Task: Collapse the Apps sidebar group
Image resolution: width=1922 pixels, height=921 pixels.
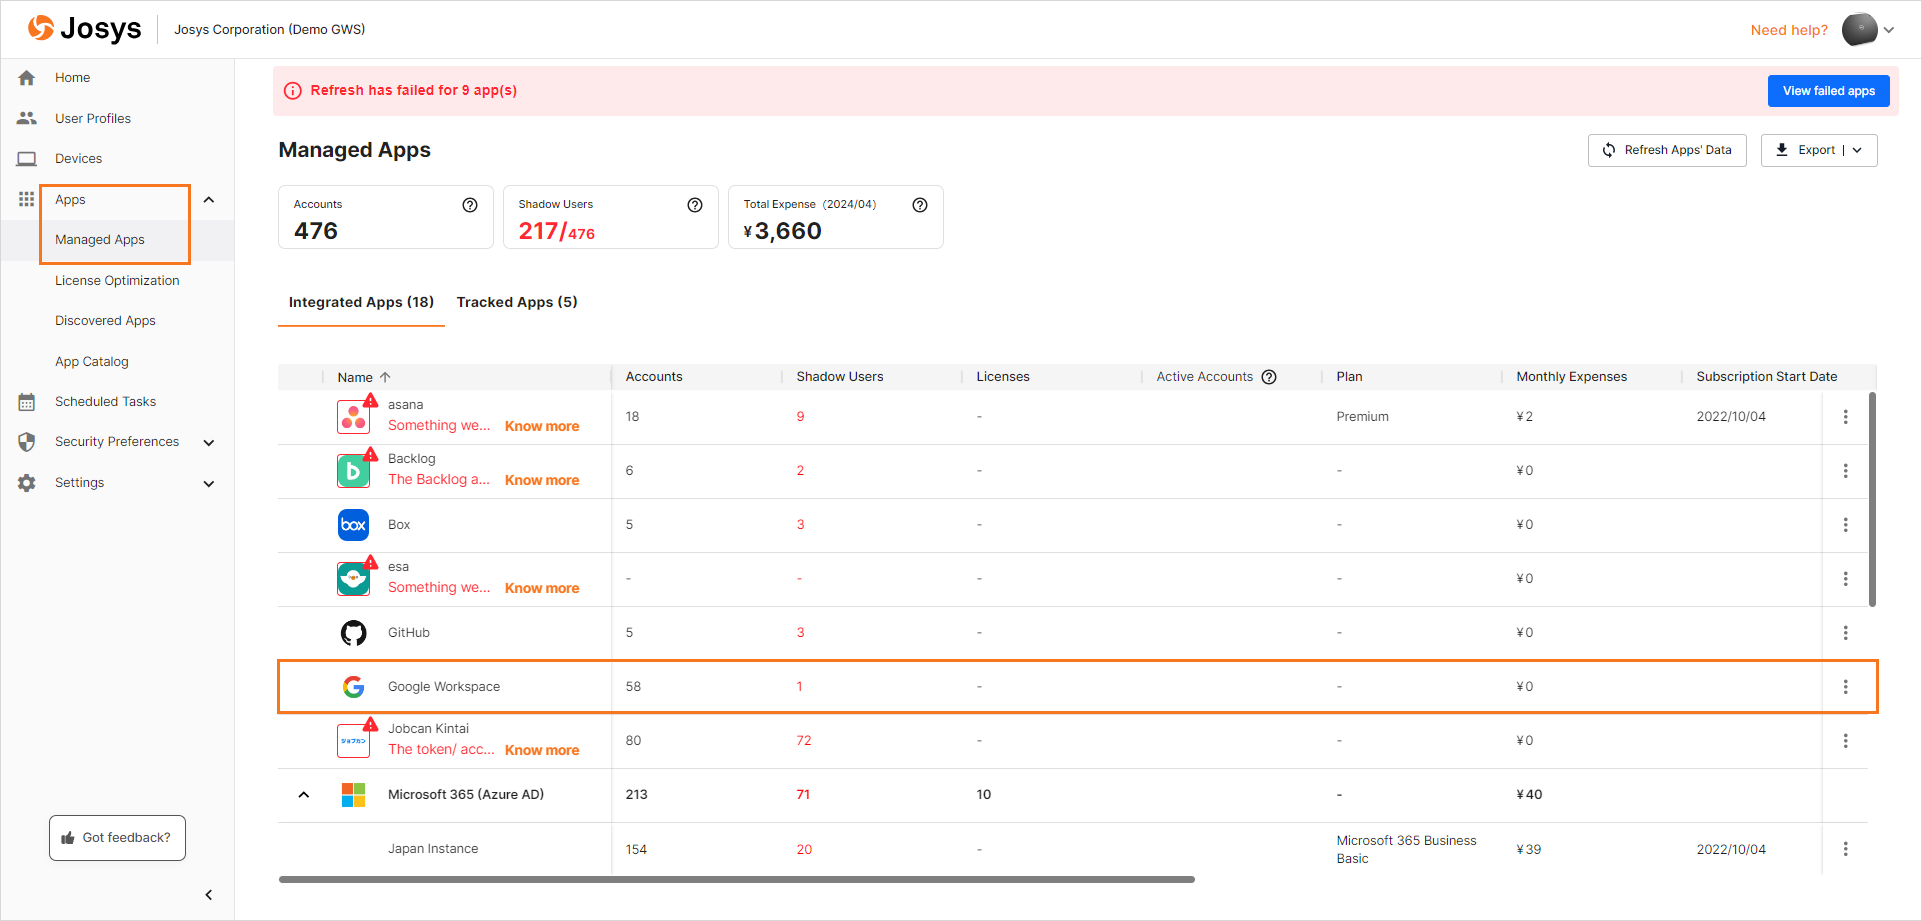Action: coord(209,200)
